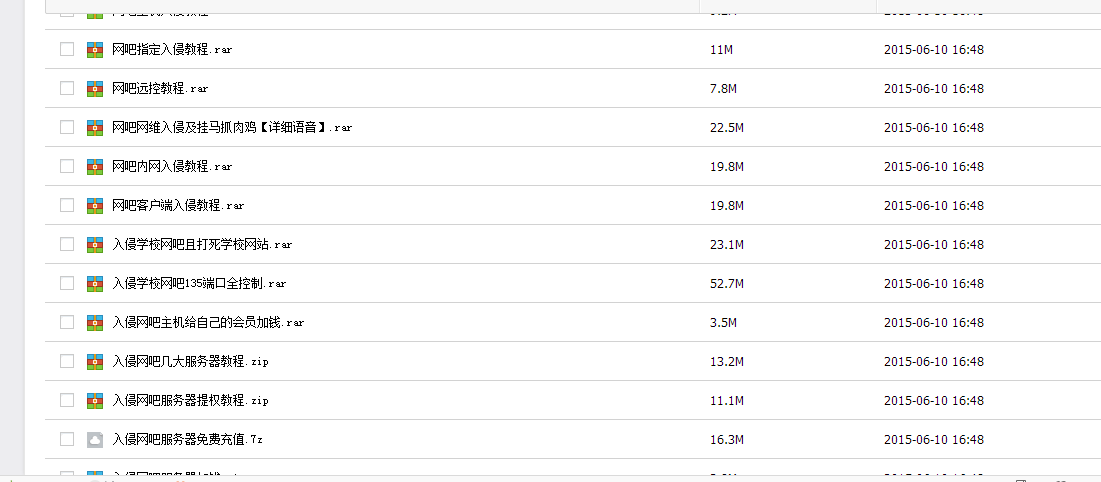Open 入侵网吧主机给自己的会员加钱.rar by its name
This screenshot has width=1101, height=482.
209,323
